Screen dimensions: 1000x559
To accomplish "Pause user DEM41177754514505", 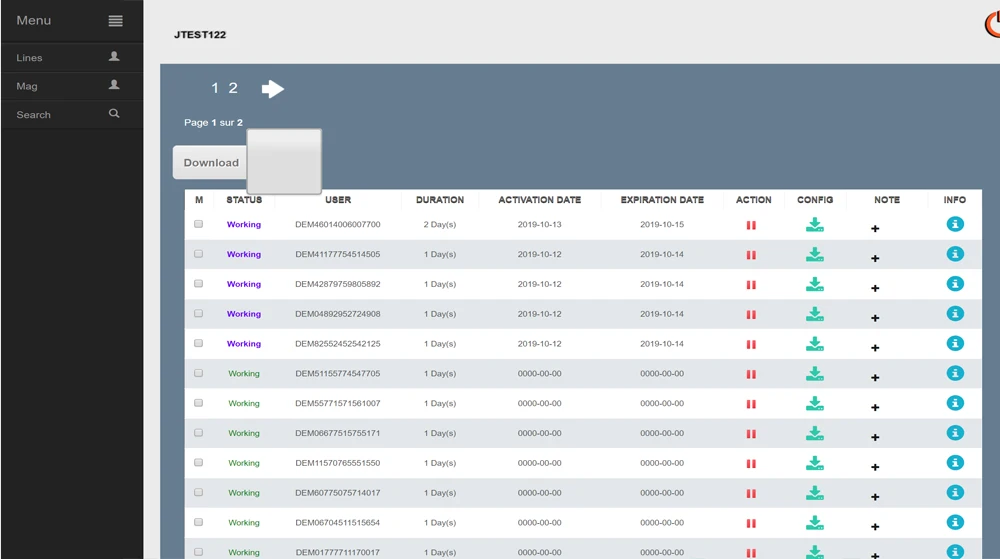I will [x=751, y=255].
